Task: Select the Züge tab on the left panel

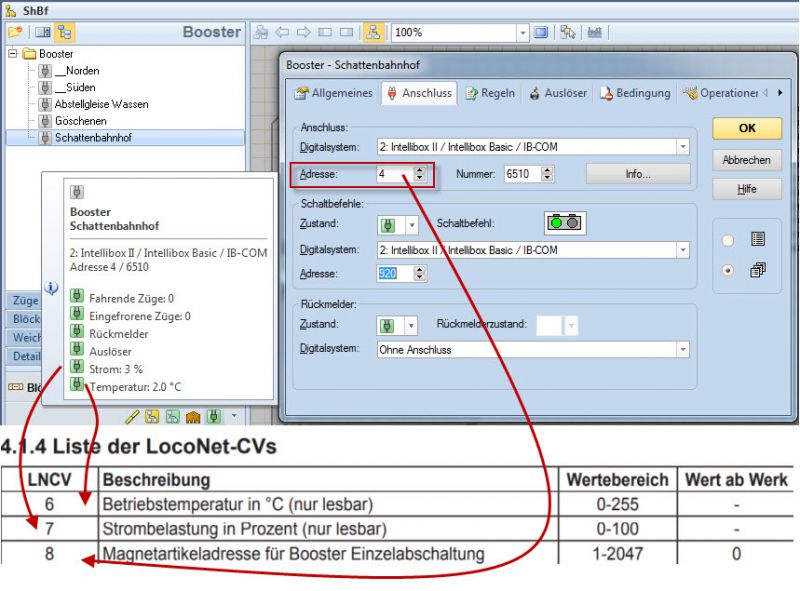Action: point(24,300)
